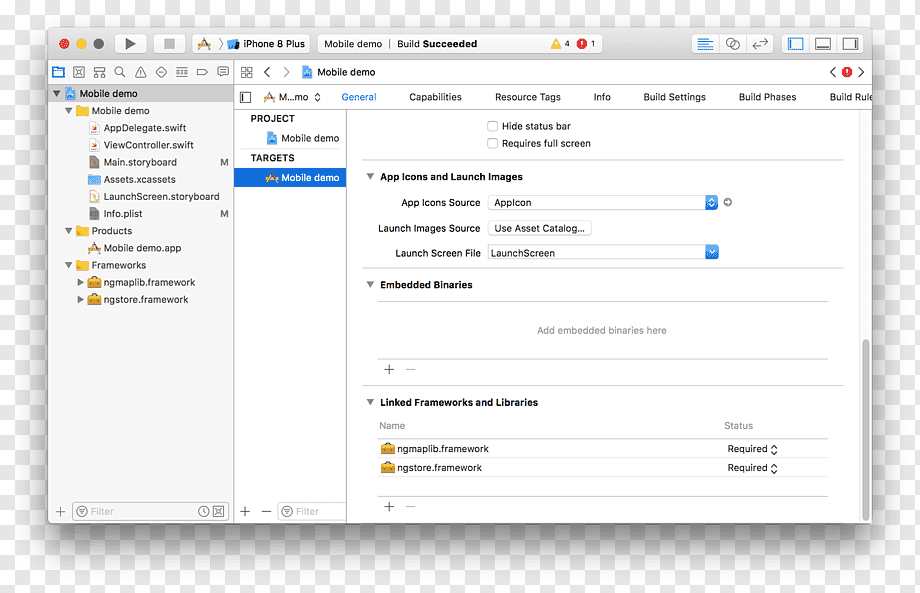Image resolution: width=920 pixels, height=593 pixels.
Task: Open the Build Settings tab
Action: coord(674,97)
